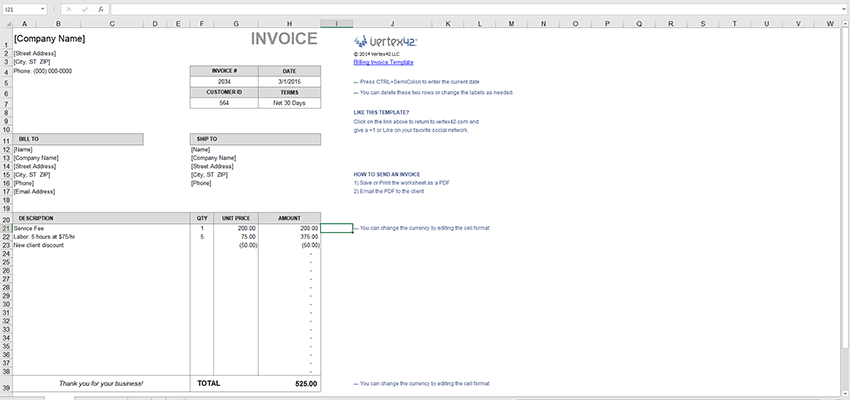Click the TOTAL amount cell 525.00
850x400 pixels.
pos(289,383)
